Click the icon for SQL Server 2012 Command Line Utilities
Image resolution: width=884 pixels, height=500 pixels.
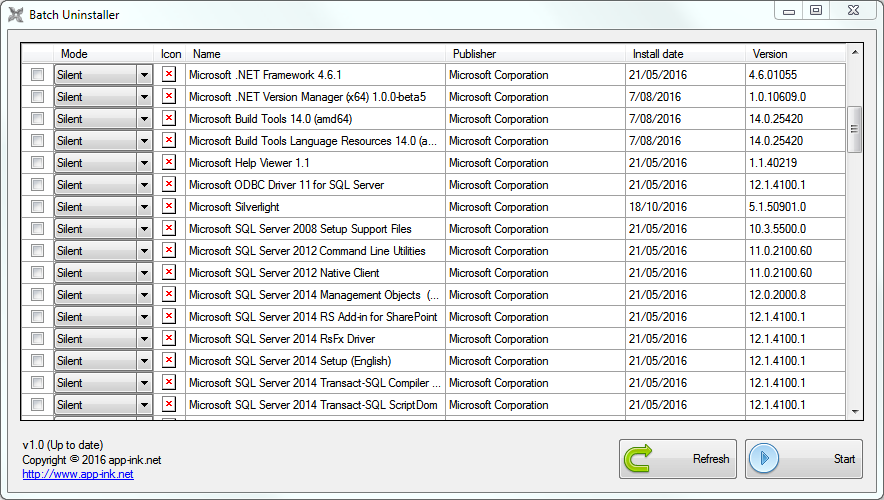(169, 250)
